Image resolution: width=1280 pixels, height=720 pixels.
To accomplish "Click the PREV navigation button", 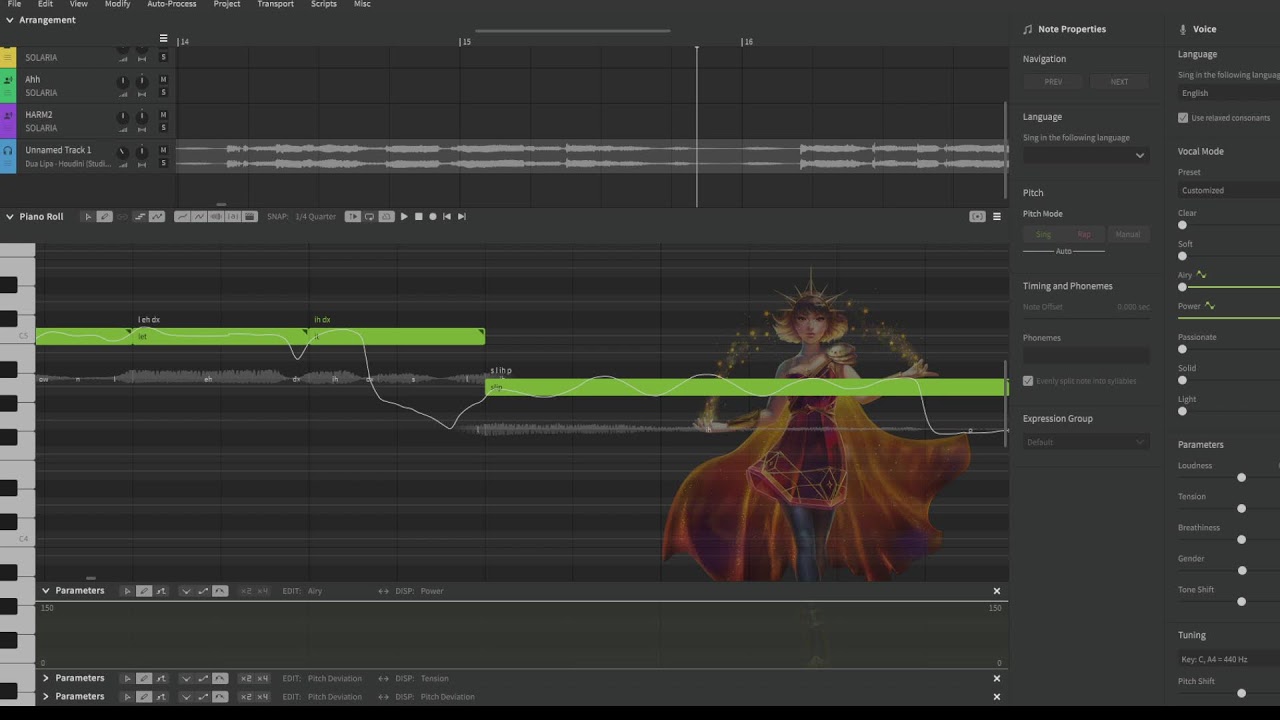I will (x=1053, y=82).
